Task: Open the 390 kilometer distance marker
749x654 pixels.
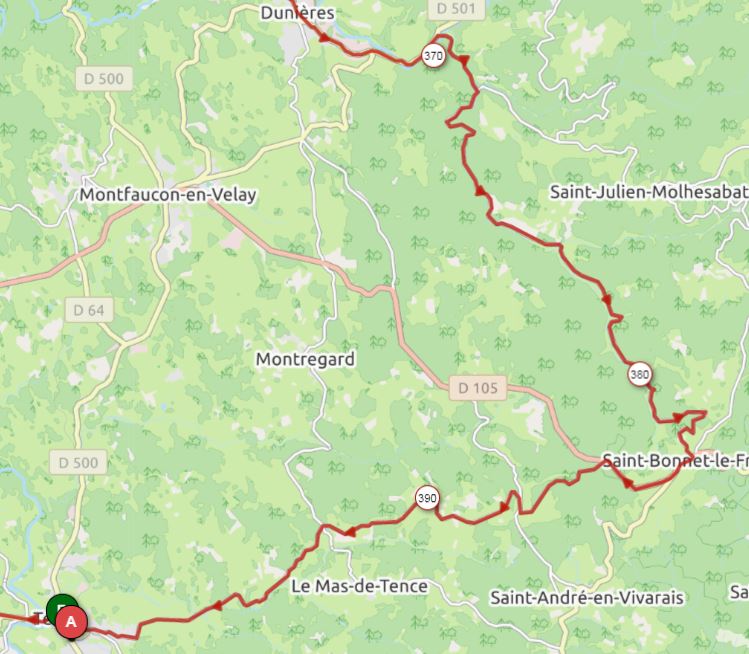Action: click(x=427, y=498)
